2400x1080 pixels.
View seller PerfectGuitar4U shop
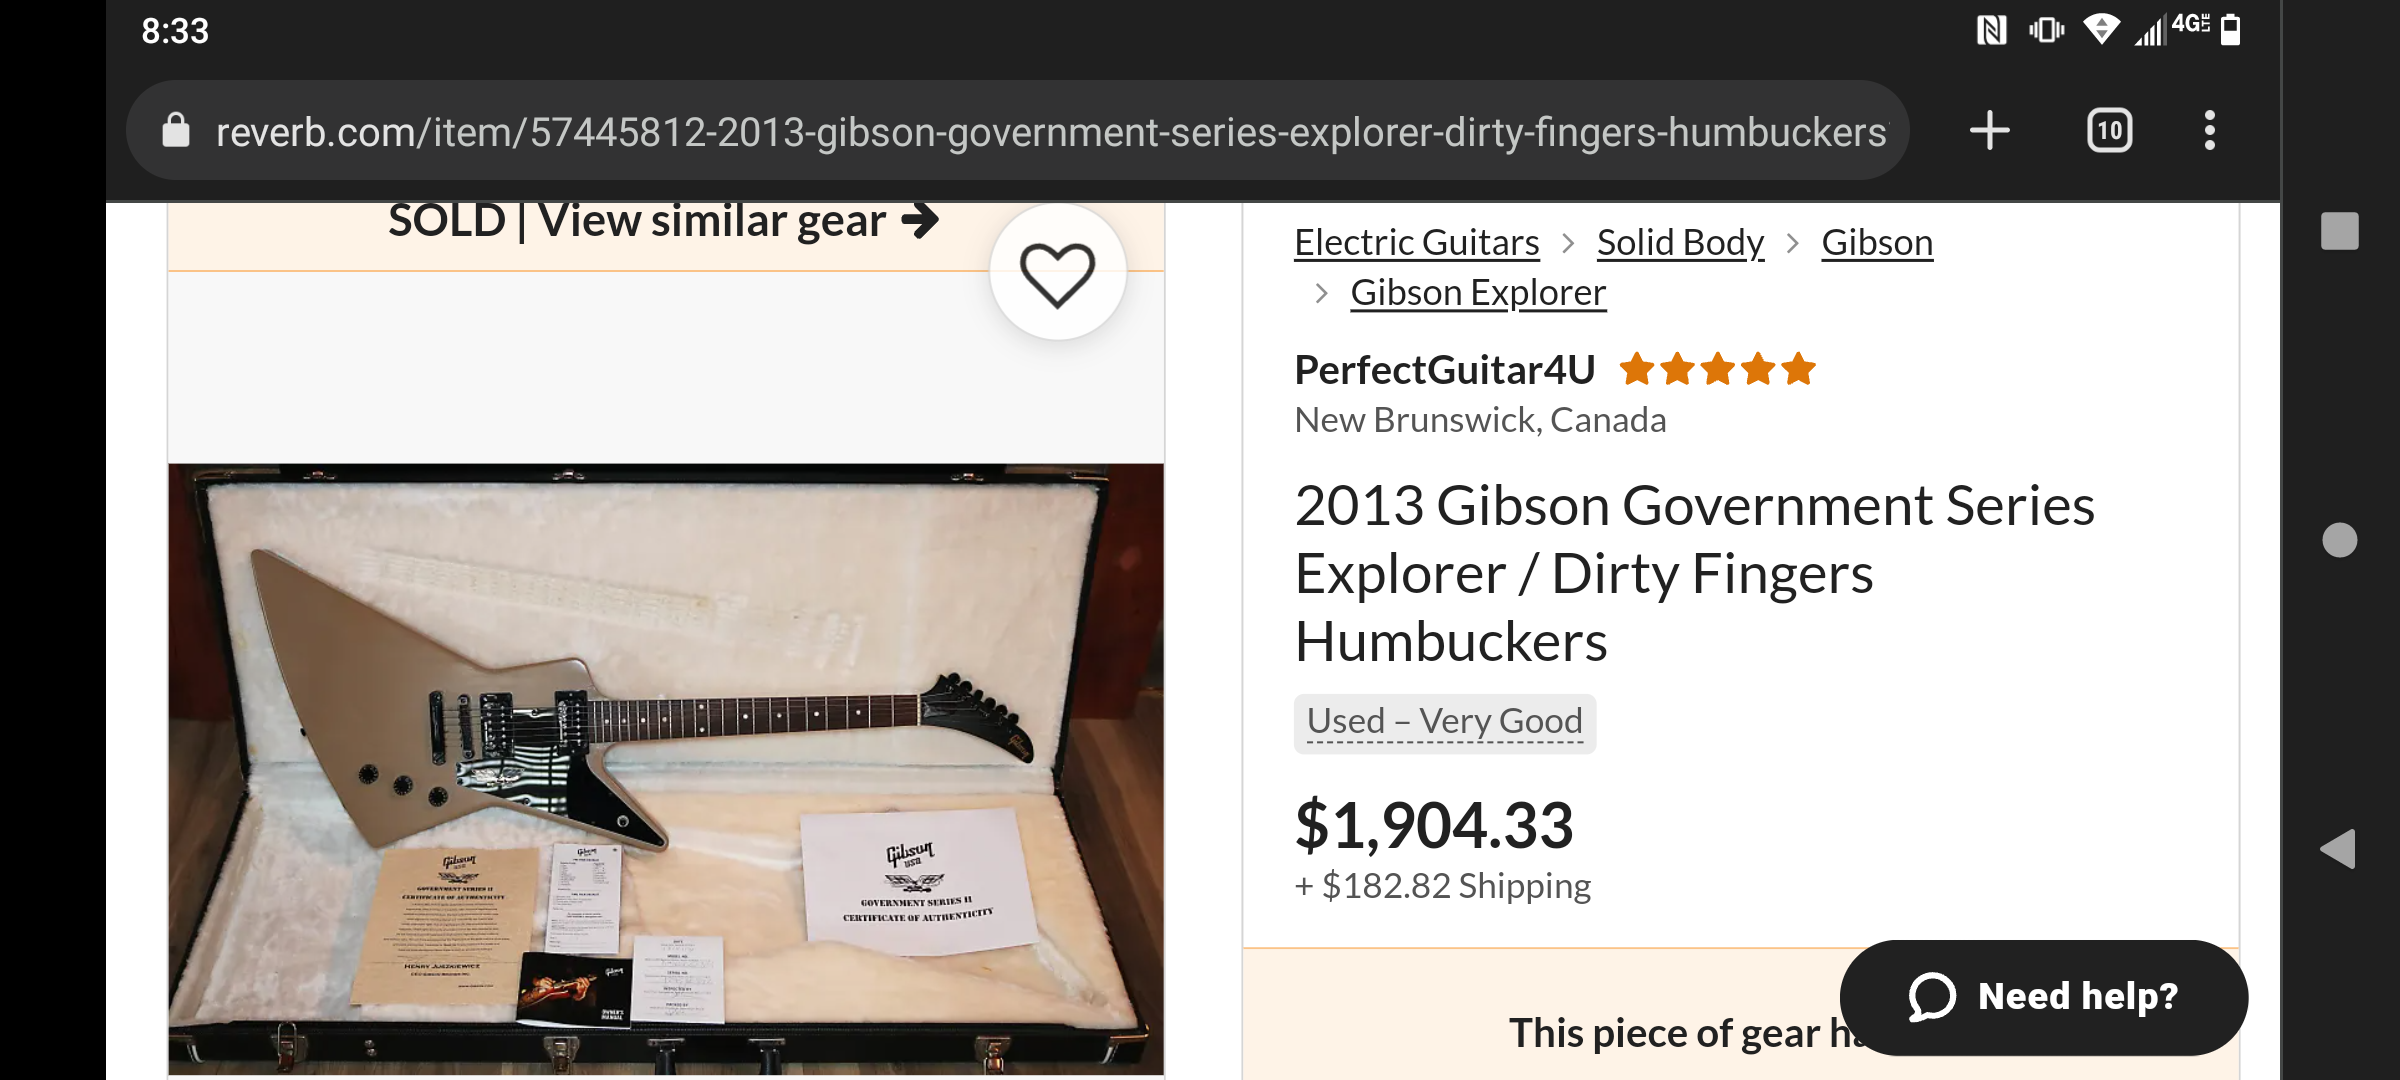1444,370
